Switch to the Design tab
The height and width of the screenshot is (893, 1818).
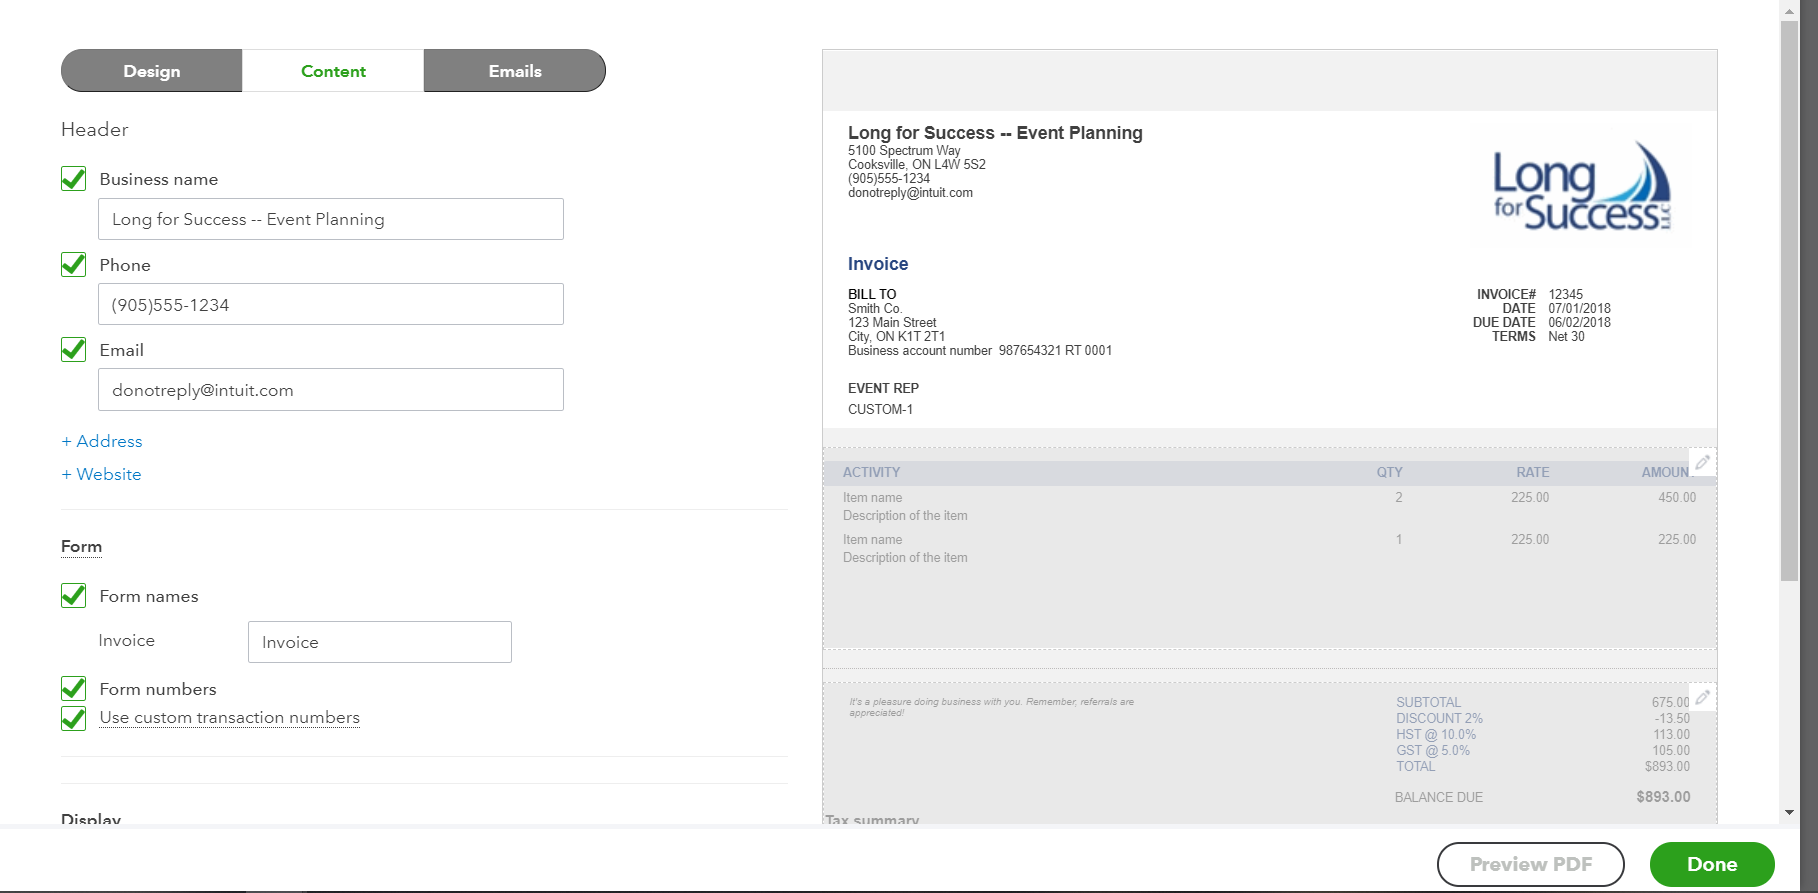point(152,71)
